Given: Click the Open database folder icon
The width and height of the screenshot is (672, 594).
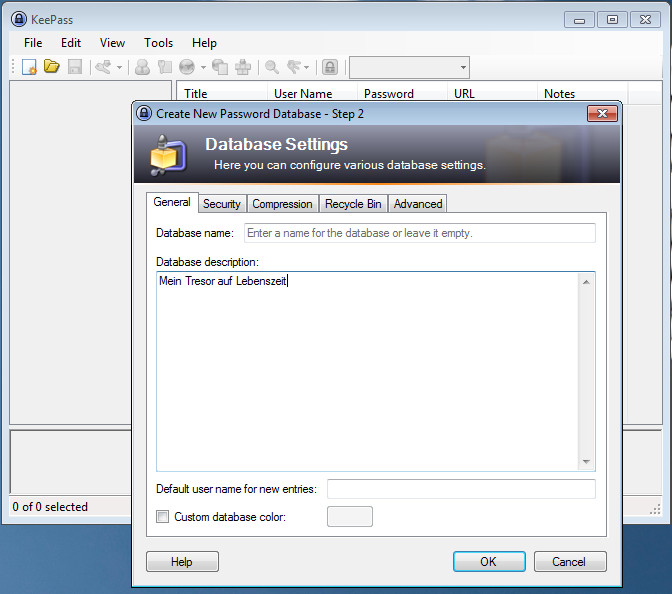Looking at the screenshot, I should tap(52, 66).
